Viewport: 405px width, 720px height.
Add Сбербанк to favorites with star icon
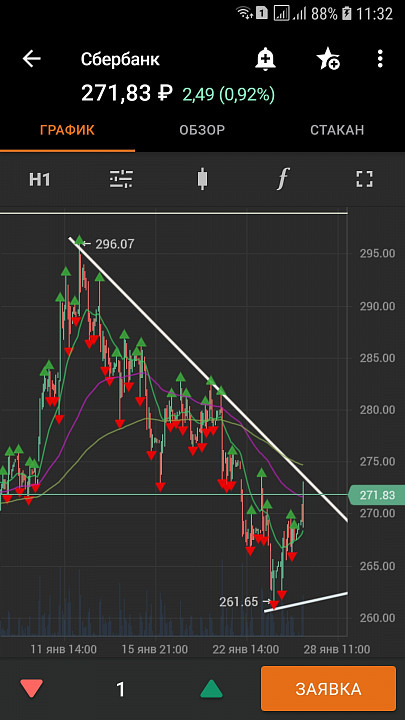pos(328,59)
